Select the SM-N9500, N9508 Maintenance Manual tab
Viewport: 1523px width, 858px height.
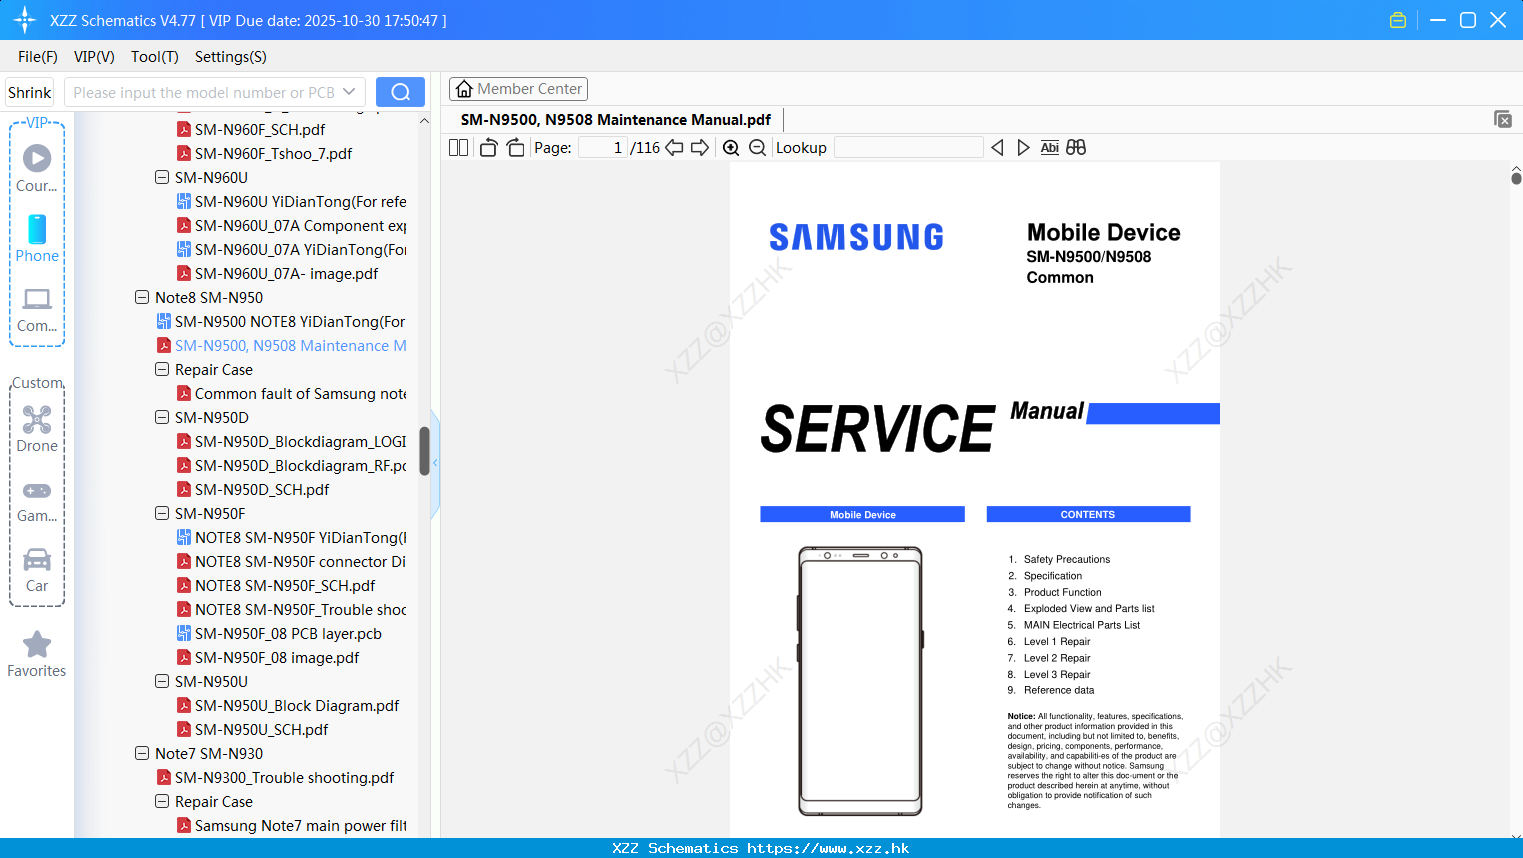[615, 119]
